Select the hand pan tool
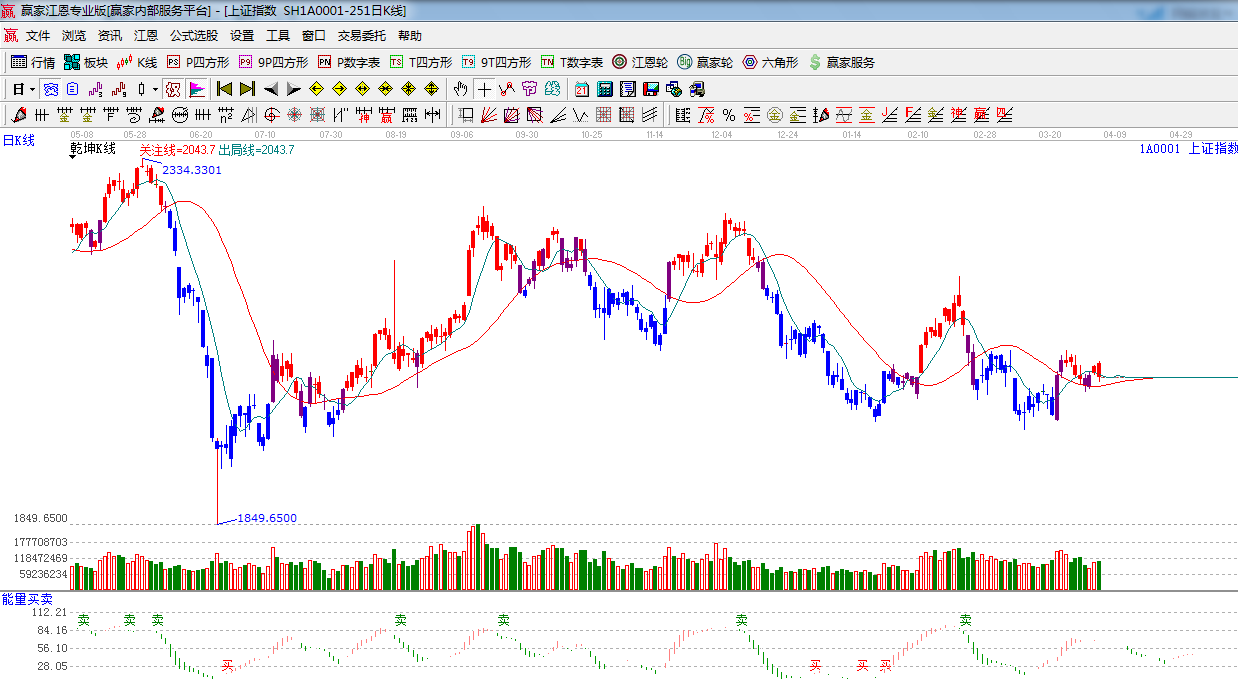This screenshot has height=683, width=1238. 460,89
